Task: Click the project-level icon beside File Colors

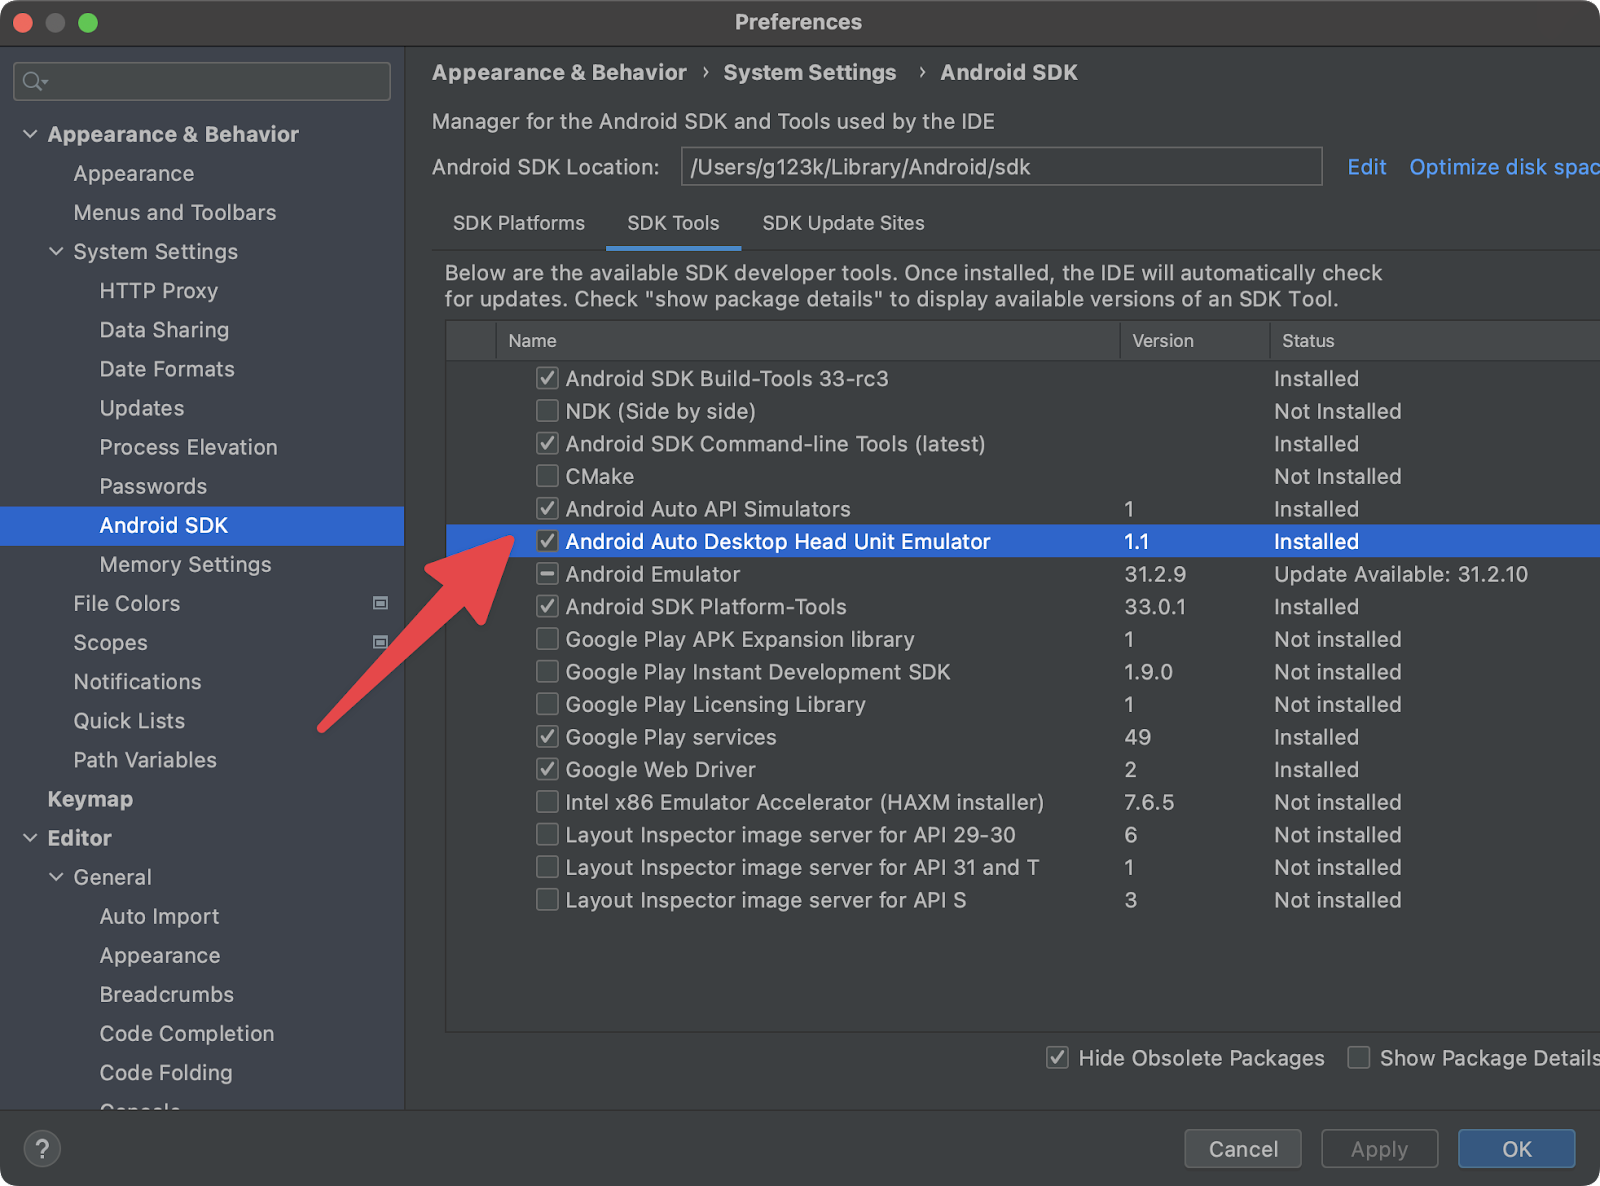Action: click(x=380, y=603)
